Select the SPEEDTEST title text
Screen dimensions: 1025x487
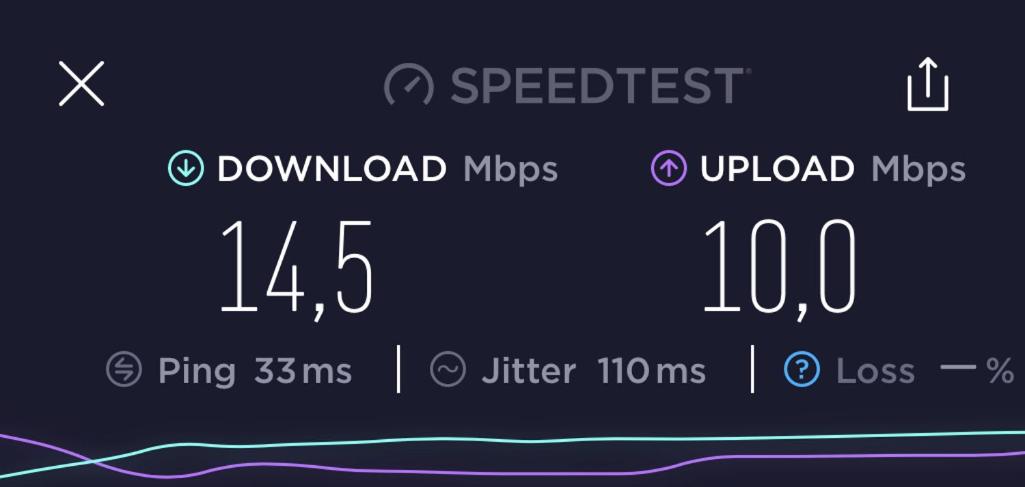597,86
